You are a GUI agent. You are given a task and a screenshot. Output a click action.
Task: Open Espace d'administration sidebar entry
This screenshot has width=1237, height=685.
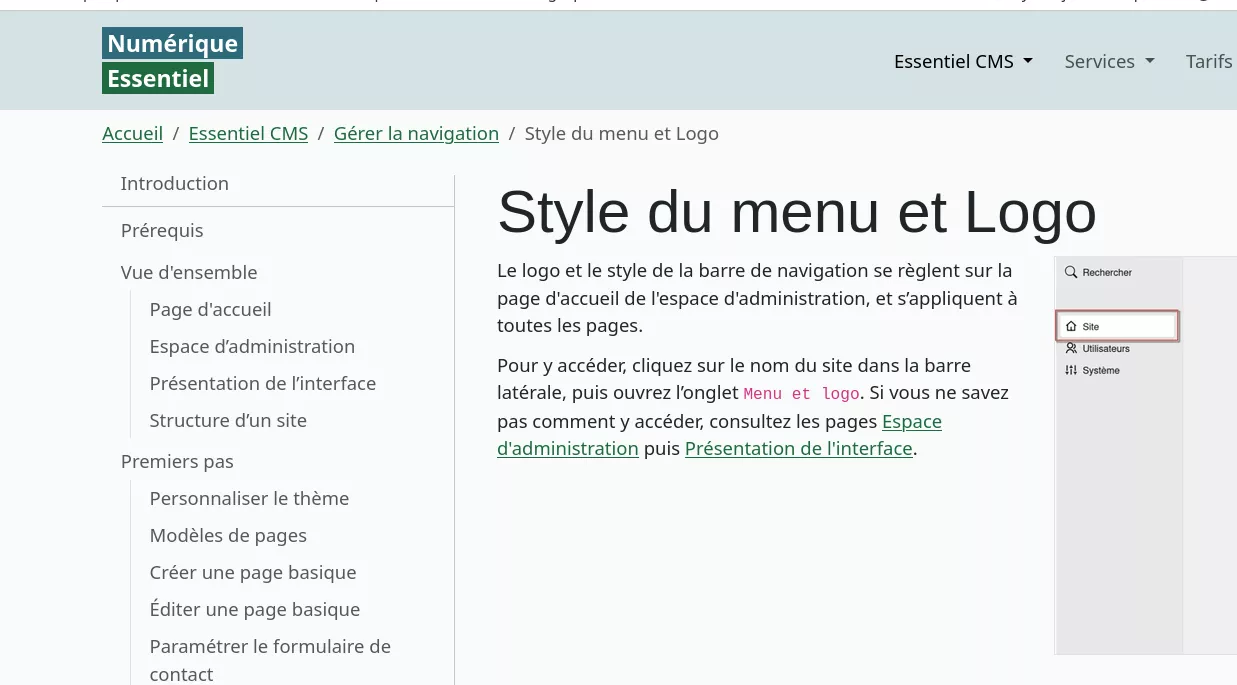(252, 346)
